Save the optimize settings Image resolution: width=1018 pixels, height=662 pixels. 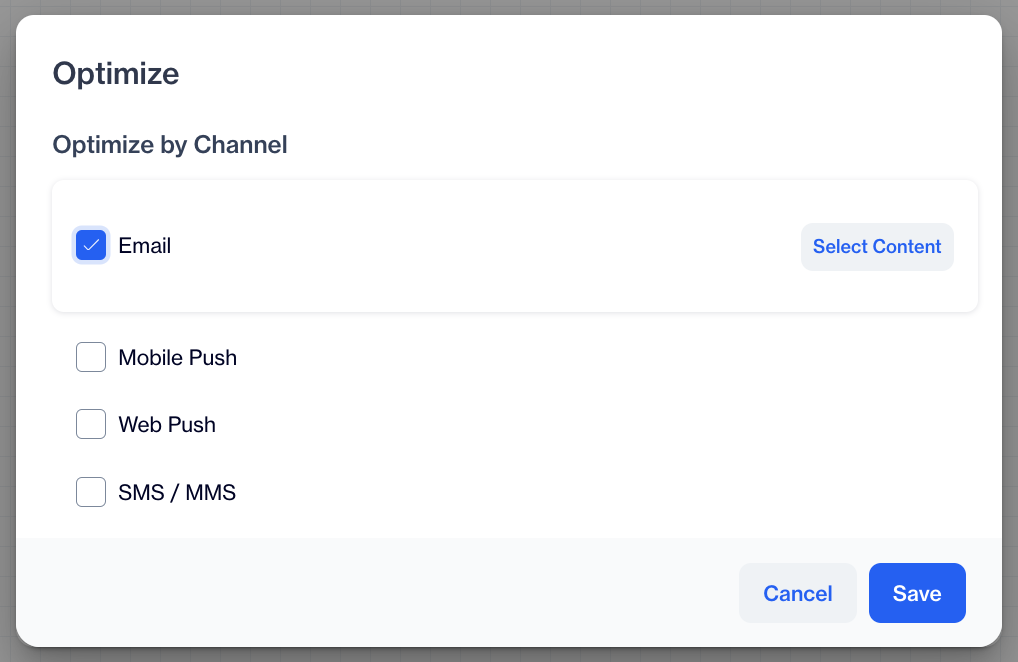click(x=916, y=593)
